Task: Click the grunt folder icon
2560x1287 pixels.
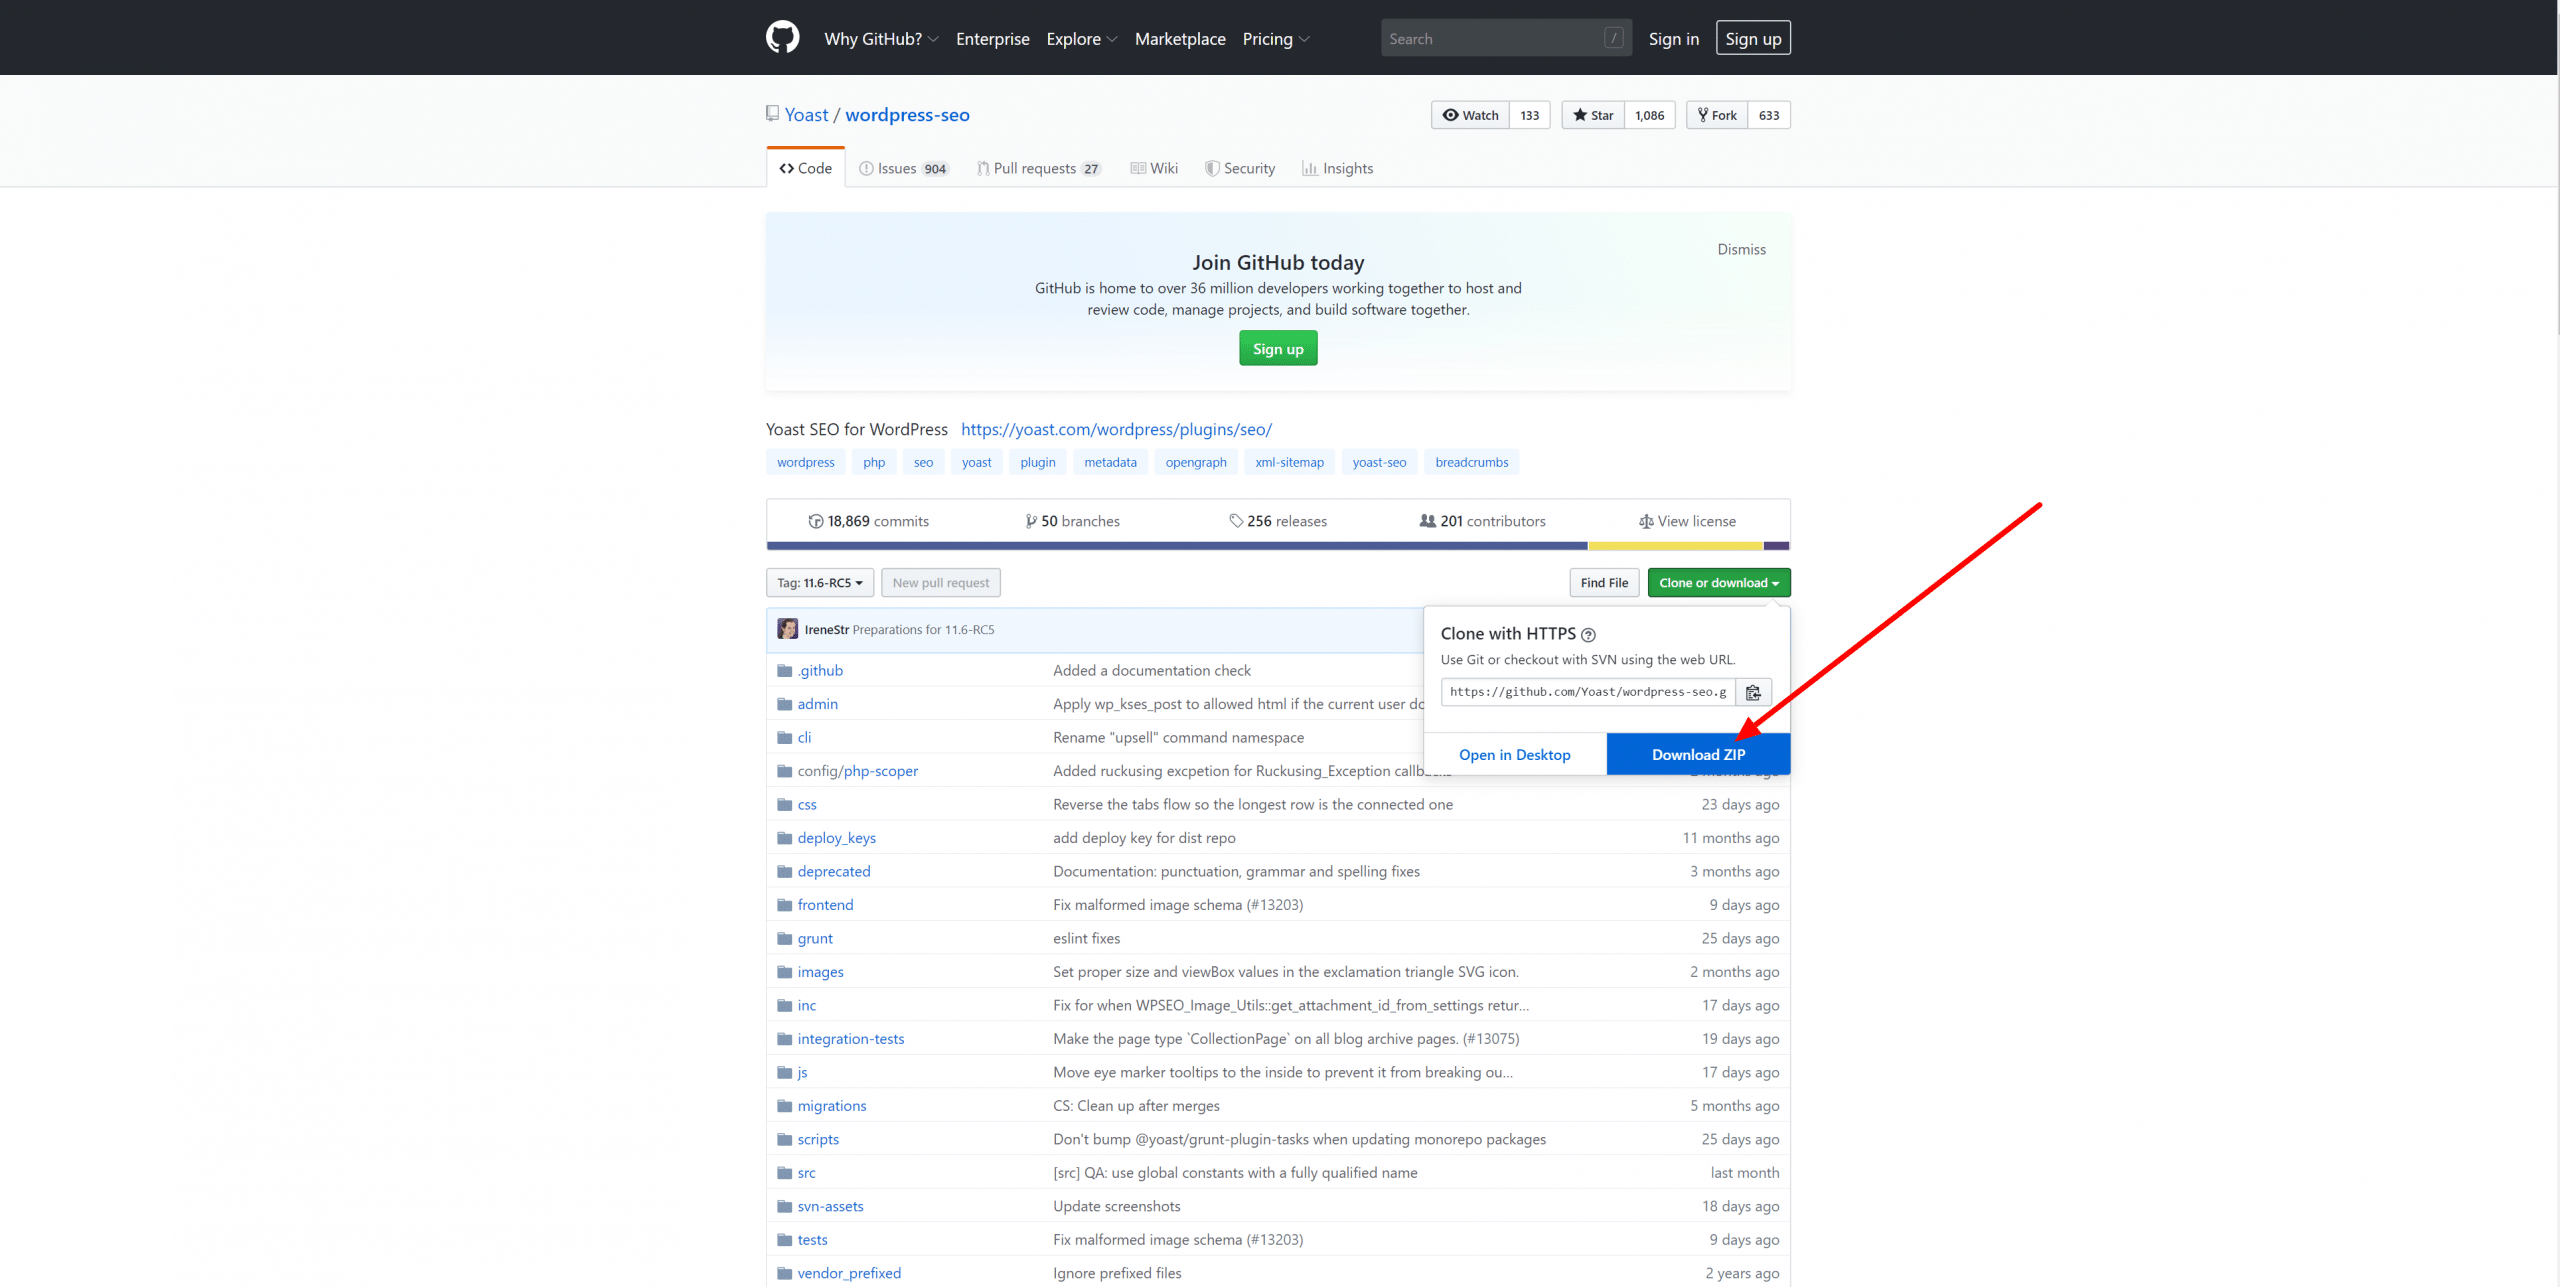Action: click(784, 939)
